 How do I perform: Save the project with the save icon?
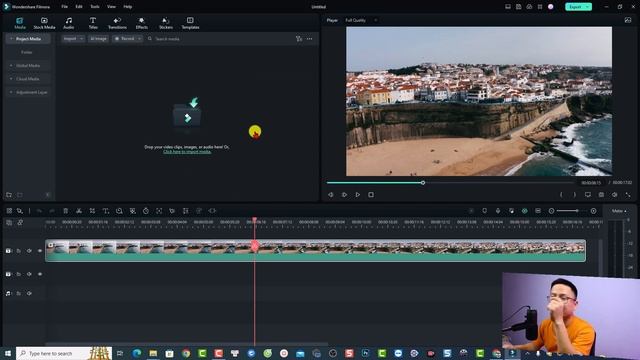(x=518, y=7)
